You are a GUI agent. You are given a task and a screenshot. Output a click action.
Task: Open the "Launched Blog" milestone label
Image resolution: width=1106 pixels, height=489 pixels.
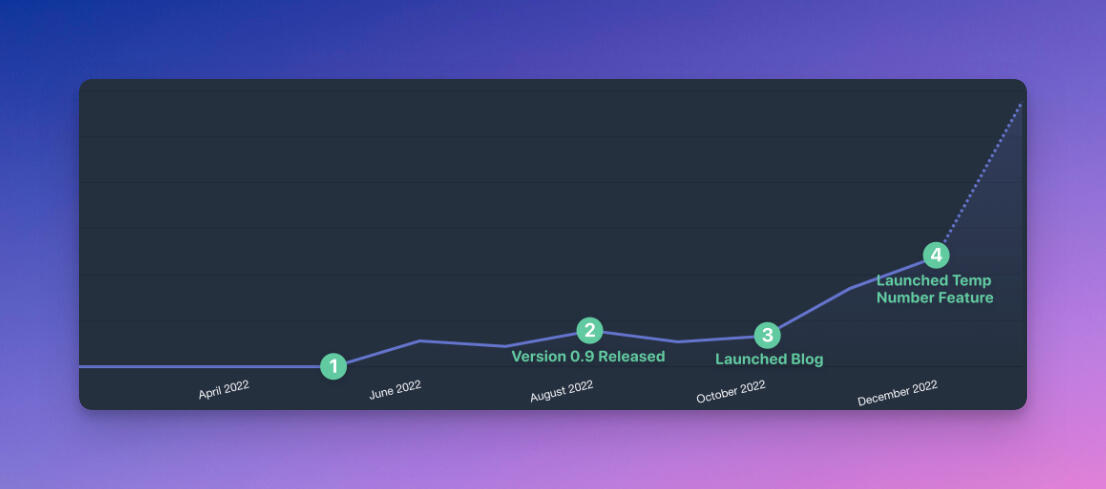coord(769,360)
